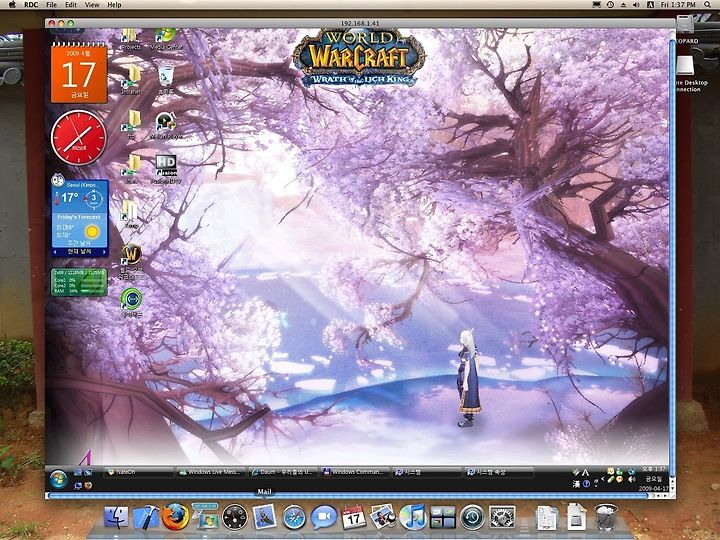Open the Apple menu
This screenshot has height=540, width=720.
[12, 5]
